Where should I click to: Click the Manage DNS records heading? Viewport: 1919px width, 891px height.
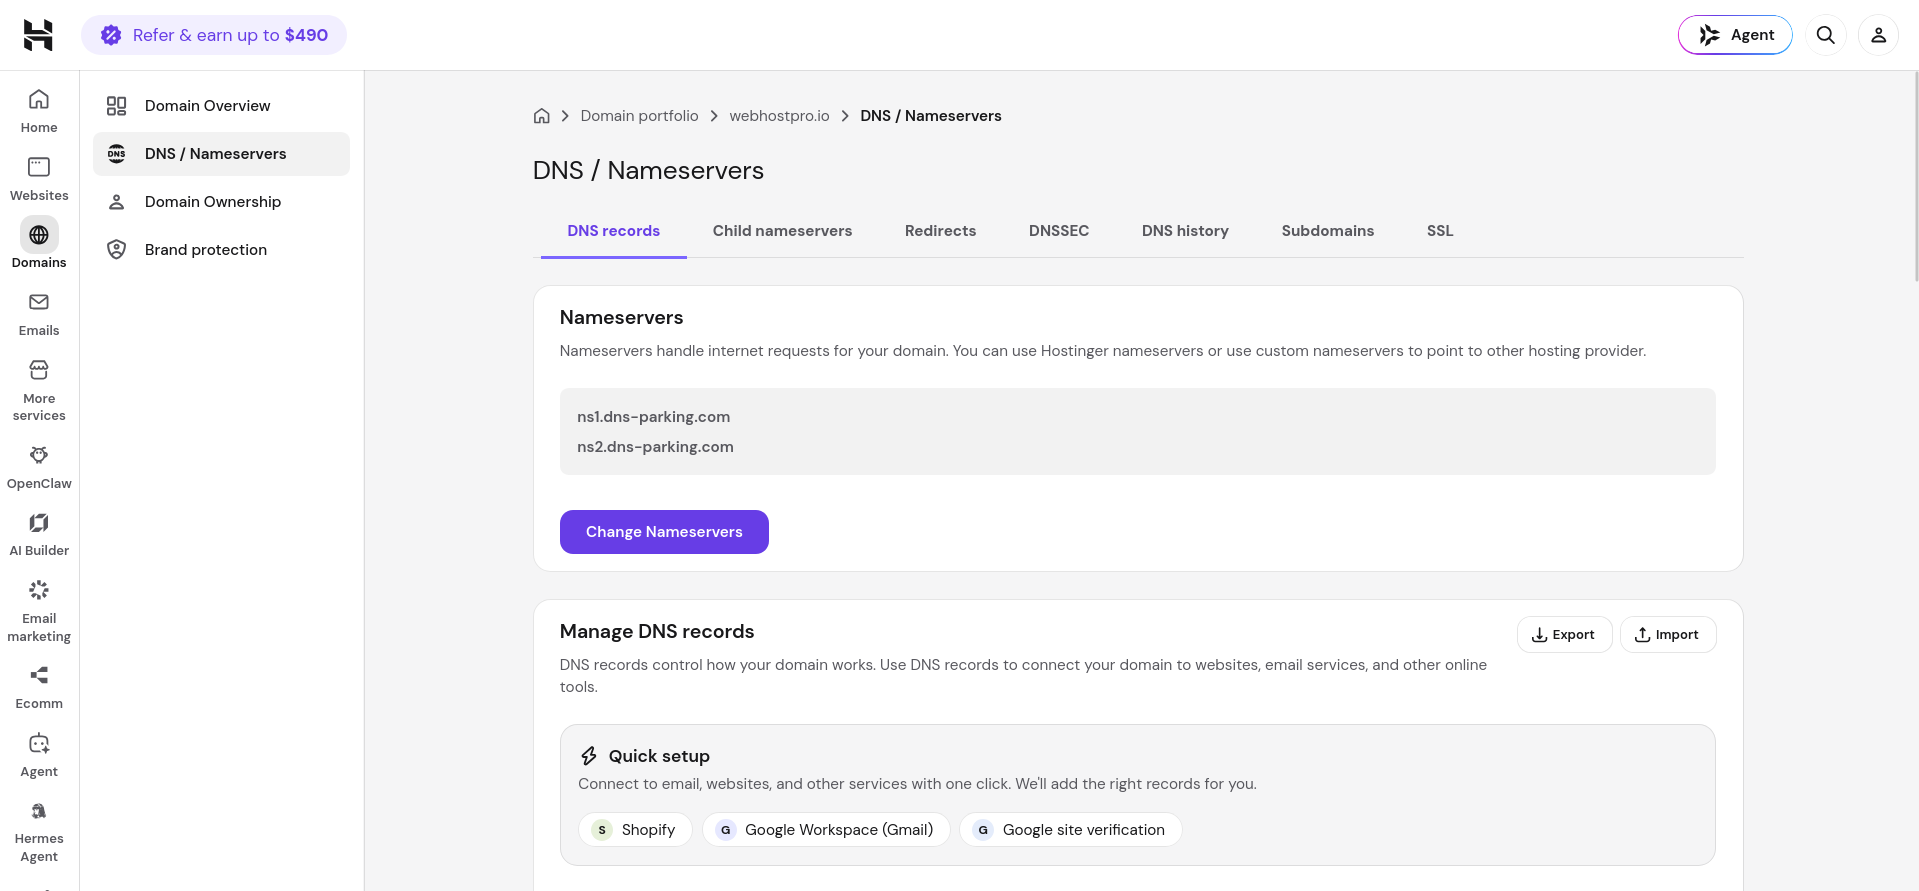coord(657,632)
